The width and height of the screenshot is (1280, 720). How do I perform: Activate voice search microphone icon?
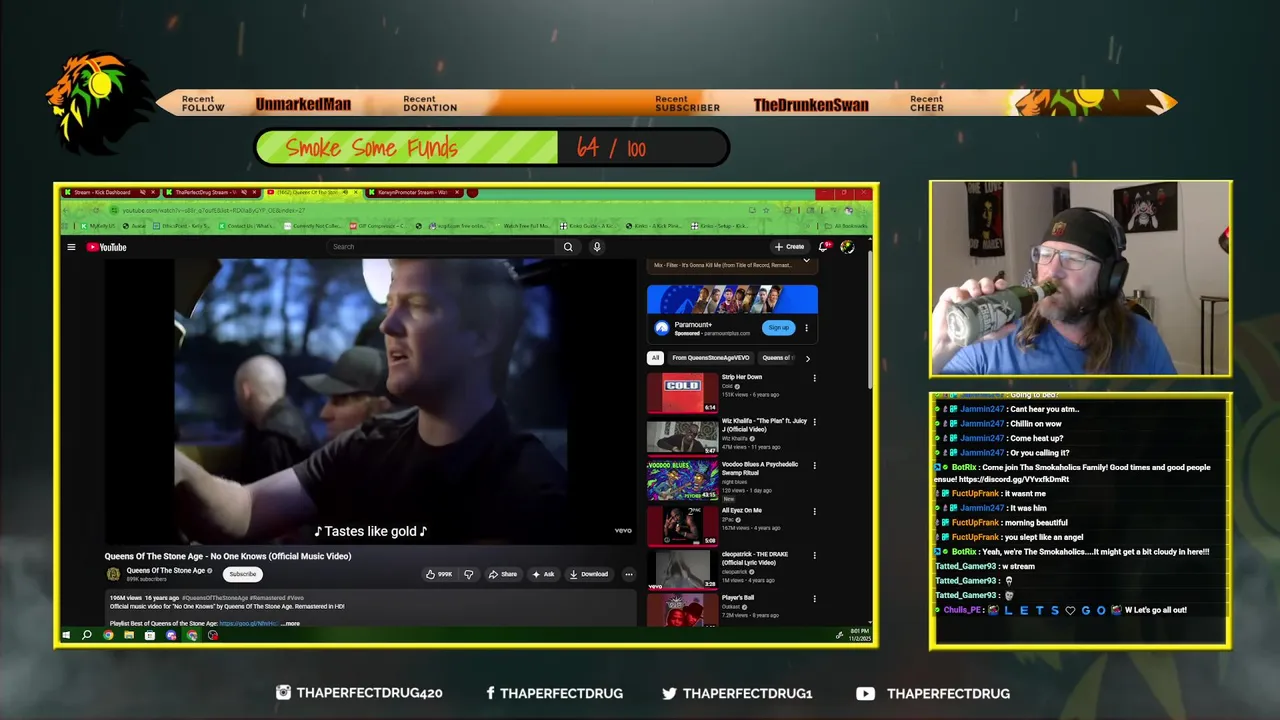tap(597, 247)
